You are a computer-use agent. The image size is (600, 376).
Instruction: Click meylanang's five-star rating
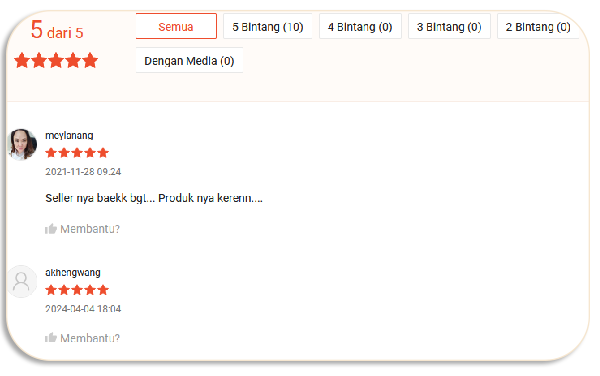[77, 153]
